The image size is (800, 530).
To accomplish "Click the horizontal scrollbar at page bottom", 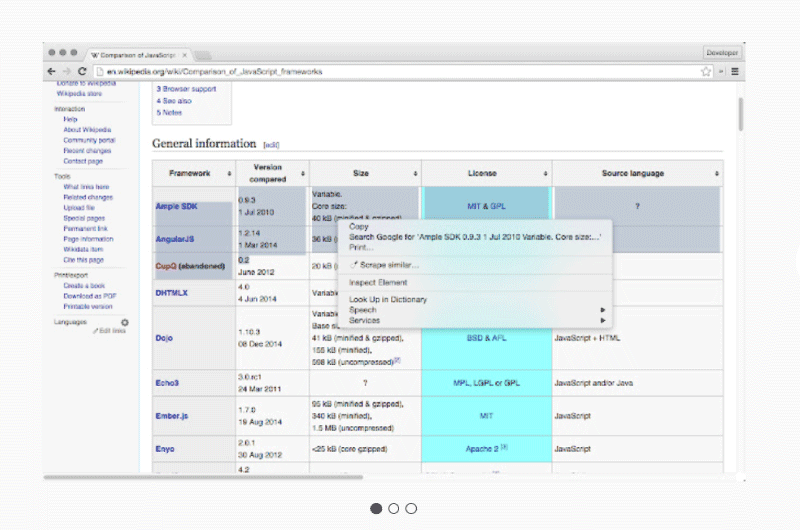I will click(x=203, y=477).
